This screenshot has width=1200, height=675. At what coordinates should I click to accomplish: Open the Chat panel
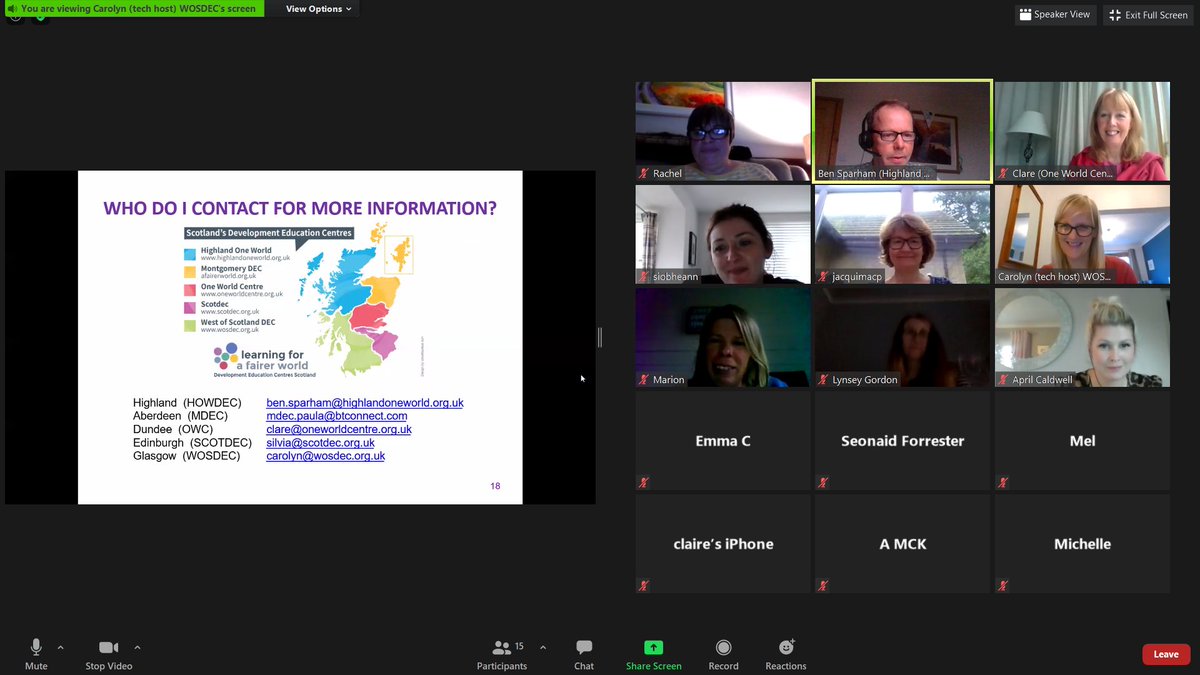point(584,654)
